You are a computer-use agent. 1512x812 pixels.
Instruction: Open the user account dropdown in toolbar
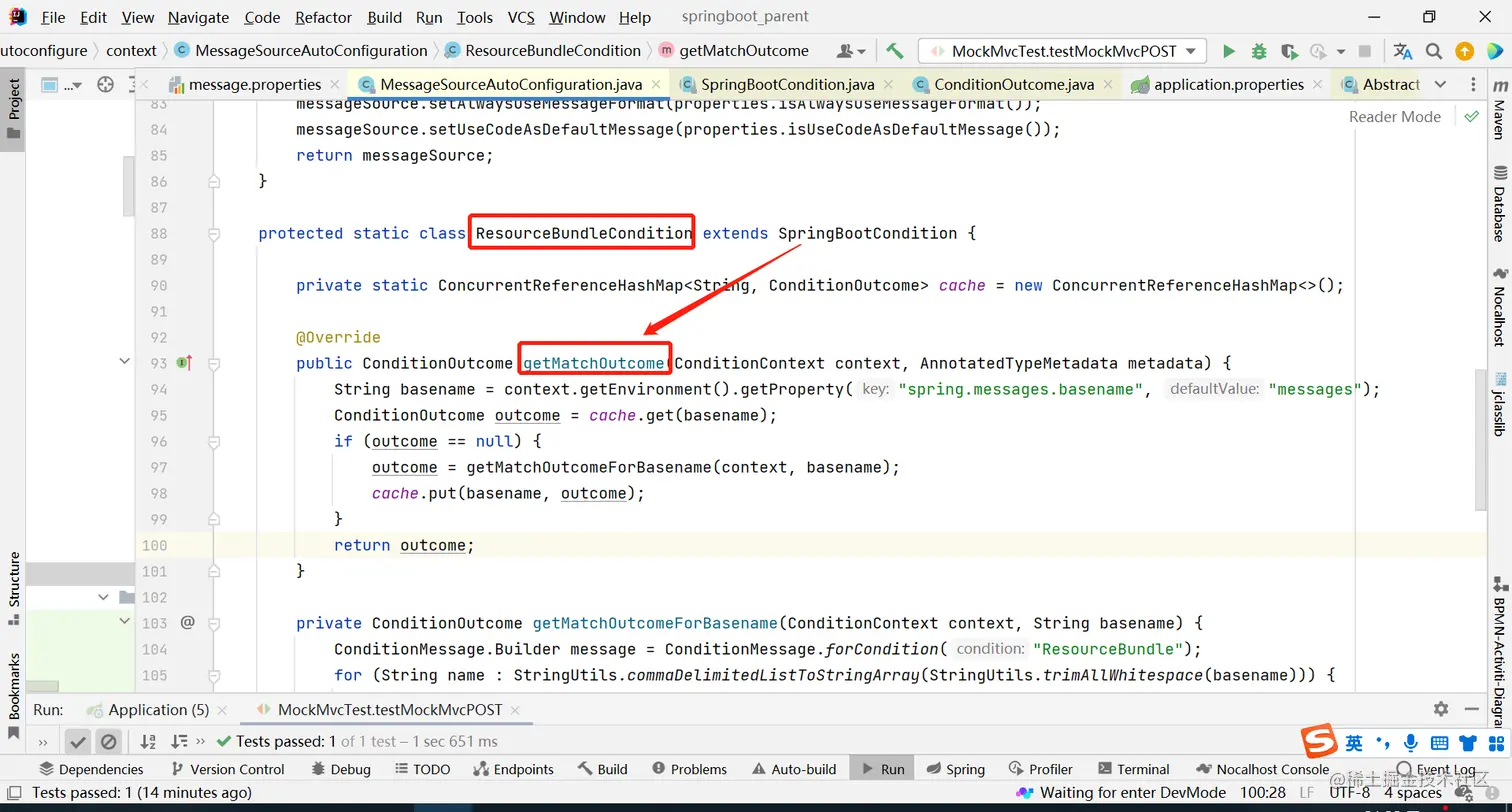tap(850, 51)
